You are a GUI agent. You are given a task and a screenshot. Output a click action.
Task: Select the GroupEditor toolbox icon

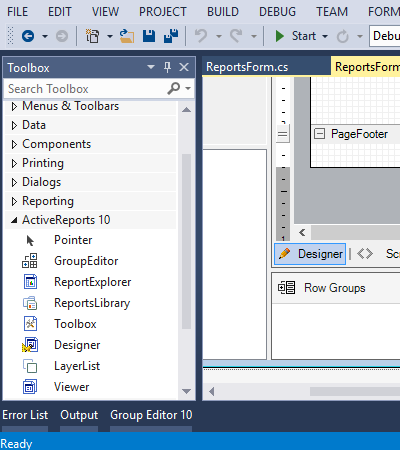[30, 261]
